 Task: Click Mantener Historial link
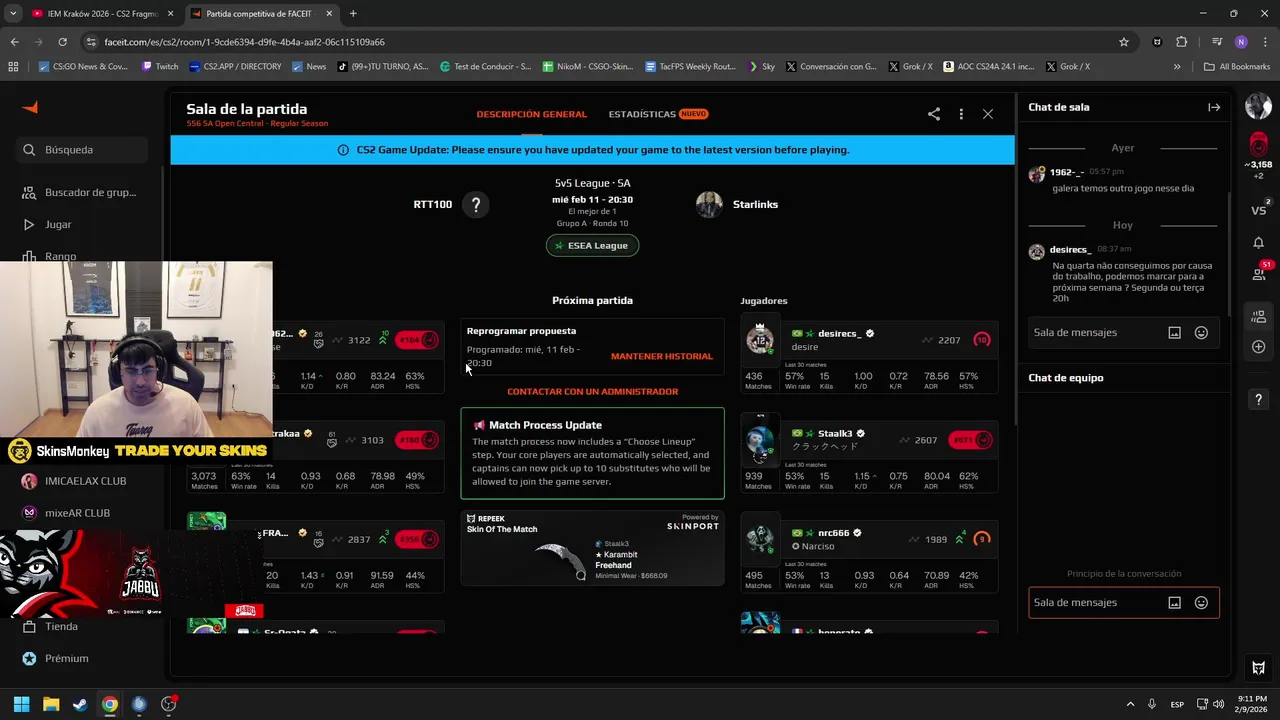[662, 356]
